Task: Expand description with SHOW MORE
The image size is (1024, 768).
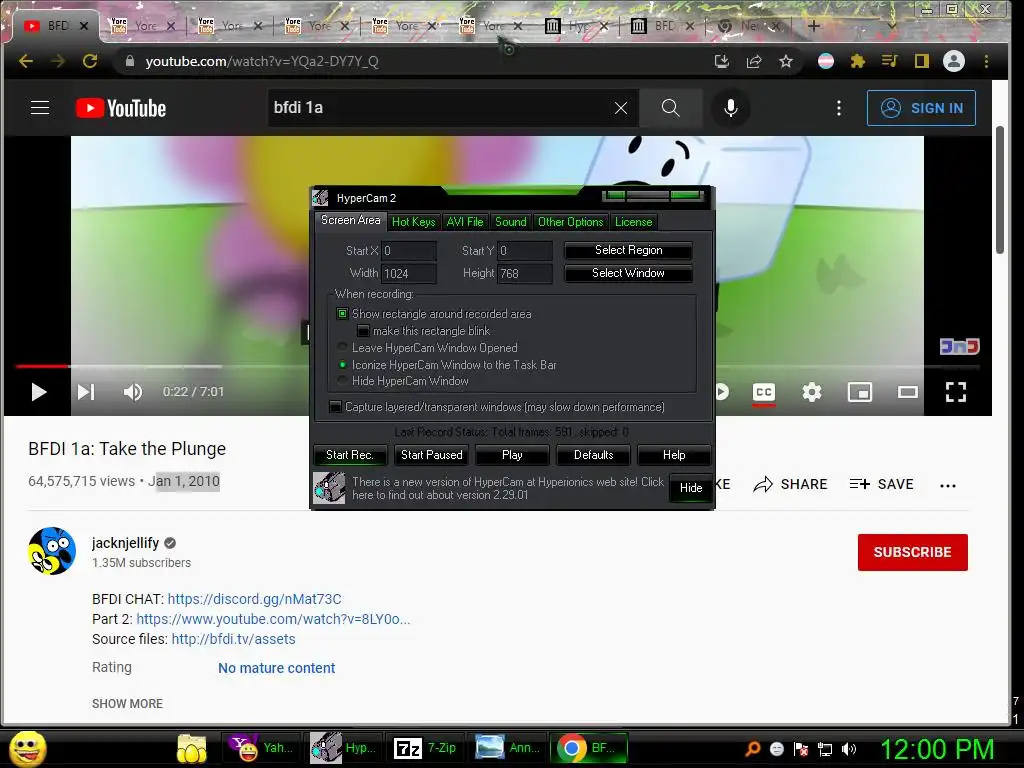Action: coord(127,704)
